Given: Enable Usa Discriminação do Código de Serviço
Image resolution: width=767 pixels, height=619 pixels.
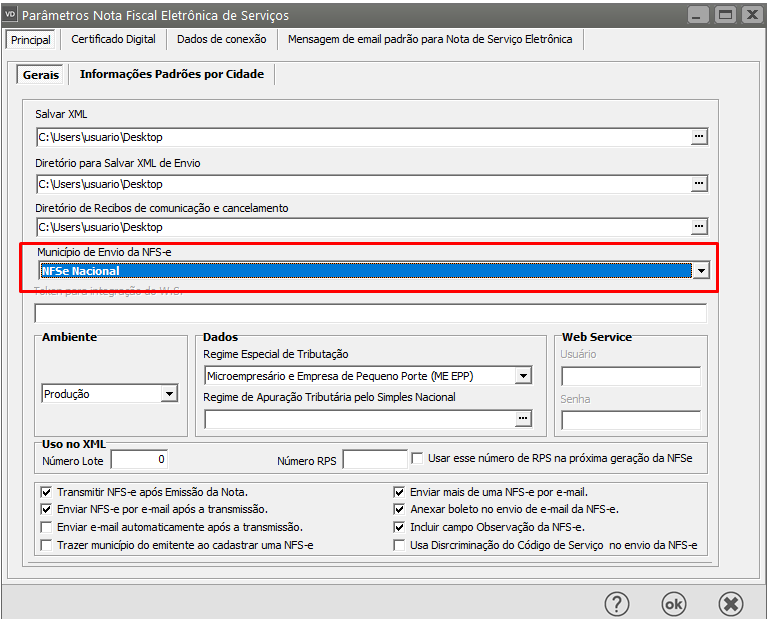Looking at the screenshot, I should tap(399, 545).
